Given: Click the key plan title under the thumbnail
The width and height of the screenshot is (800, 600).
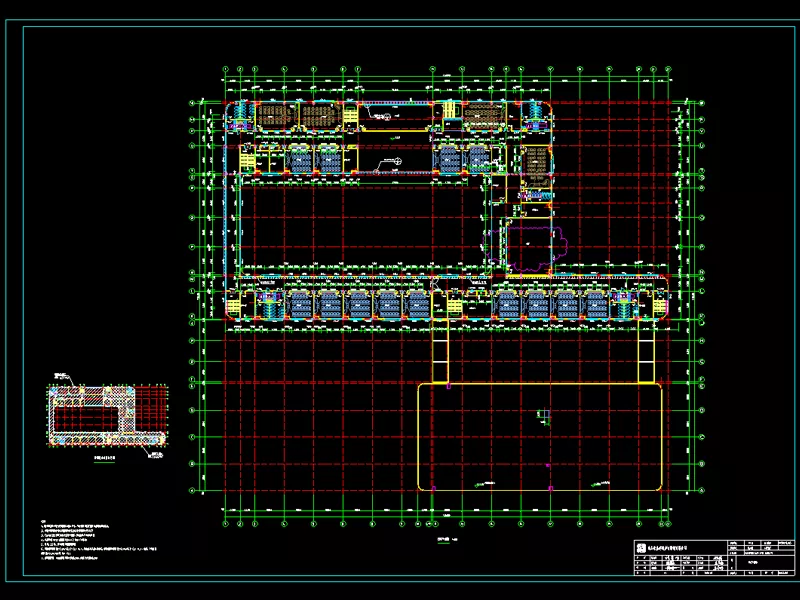Looking at the screenshot, I should [x=105, y=459].
